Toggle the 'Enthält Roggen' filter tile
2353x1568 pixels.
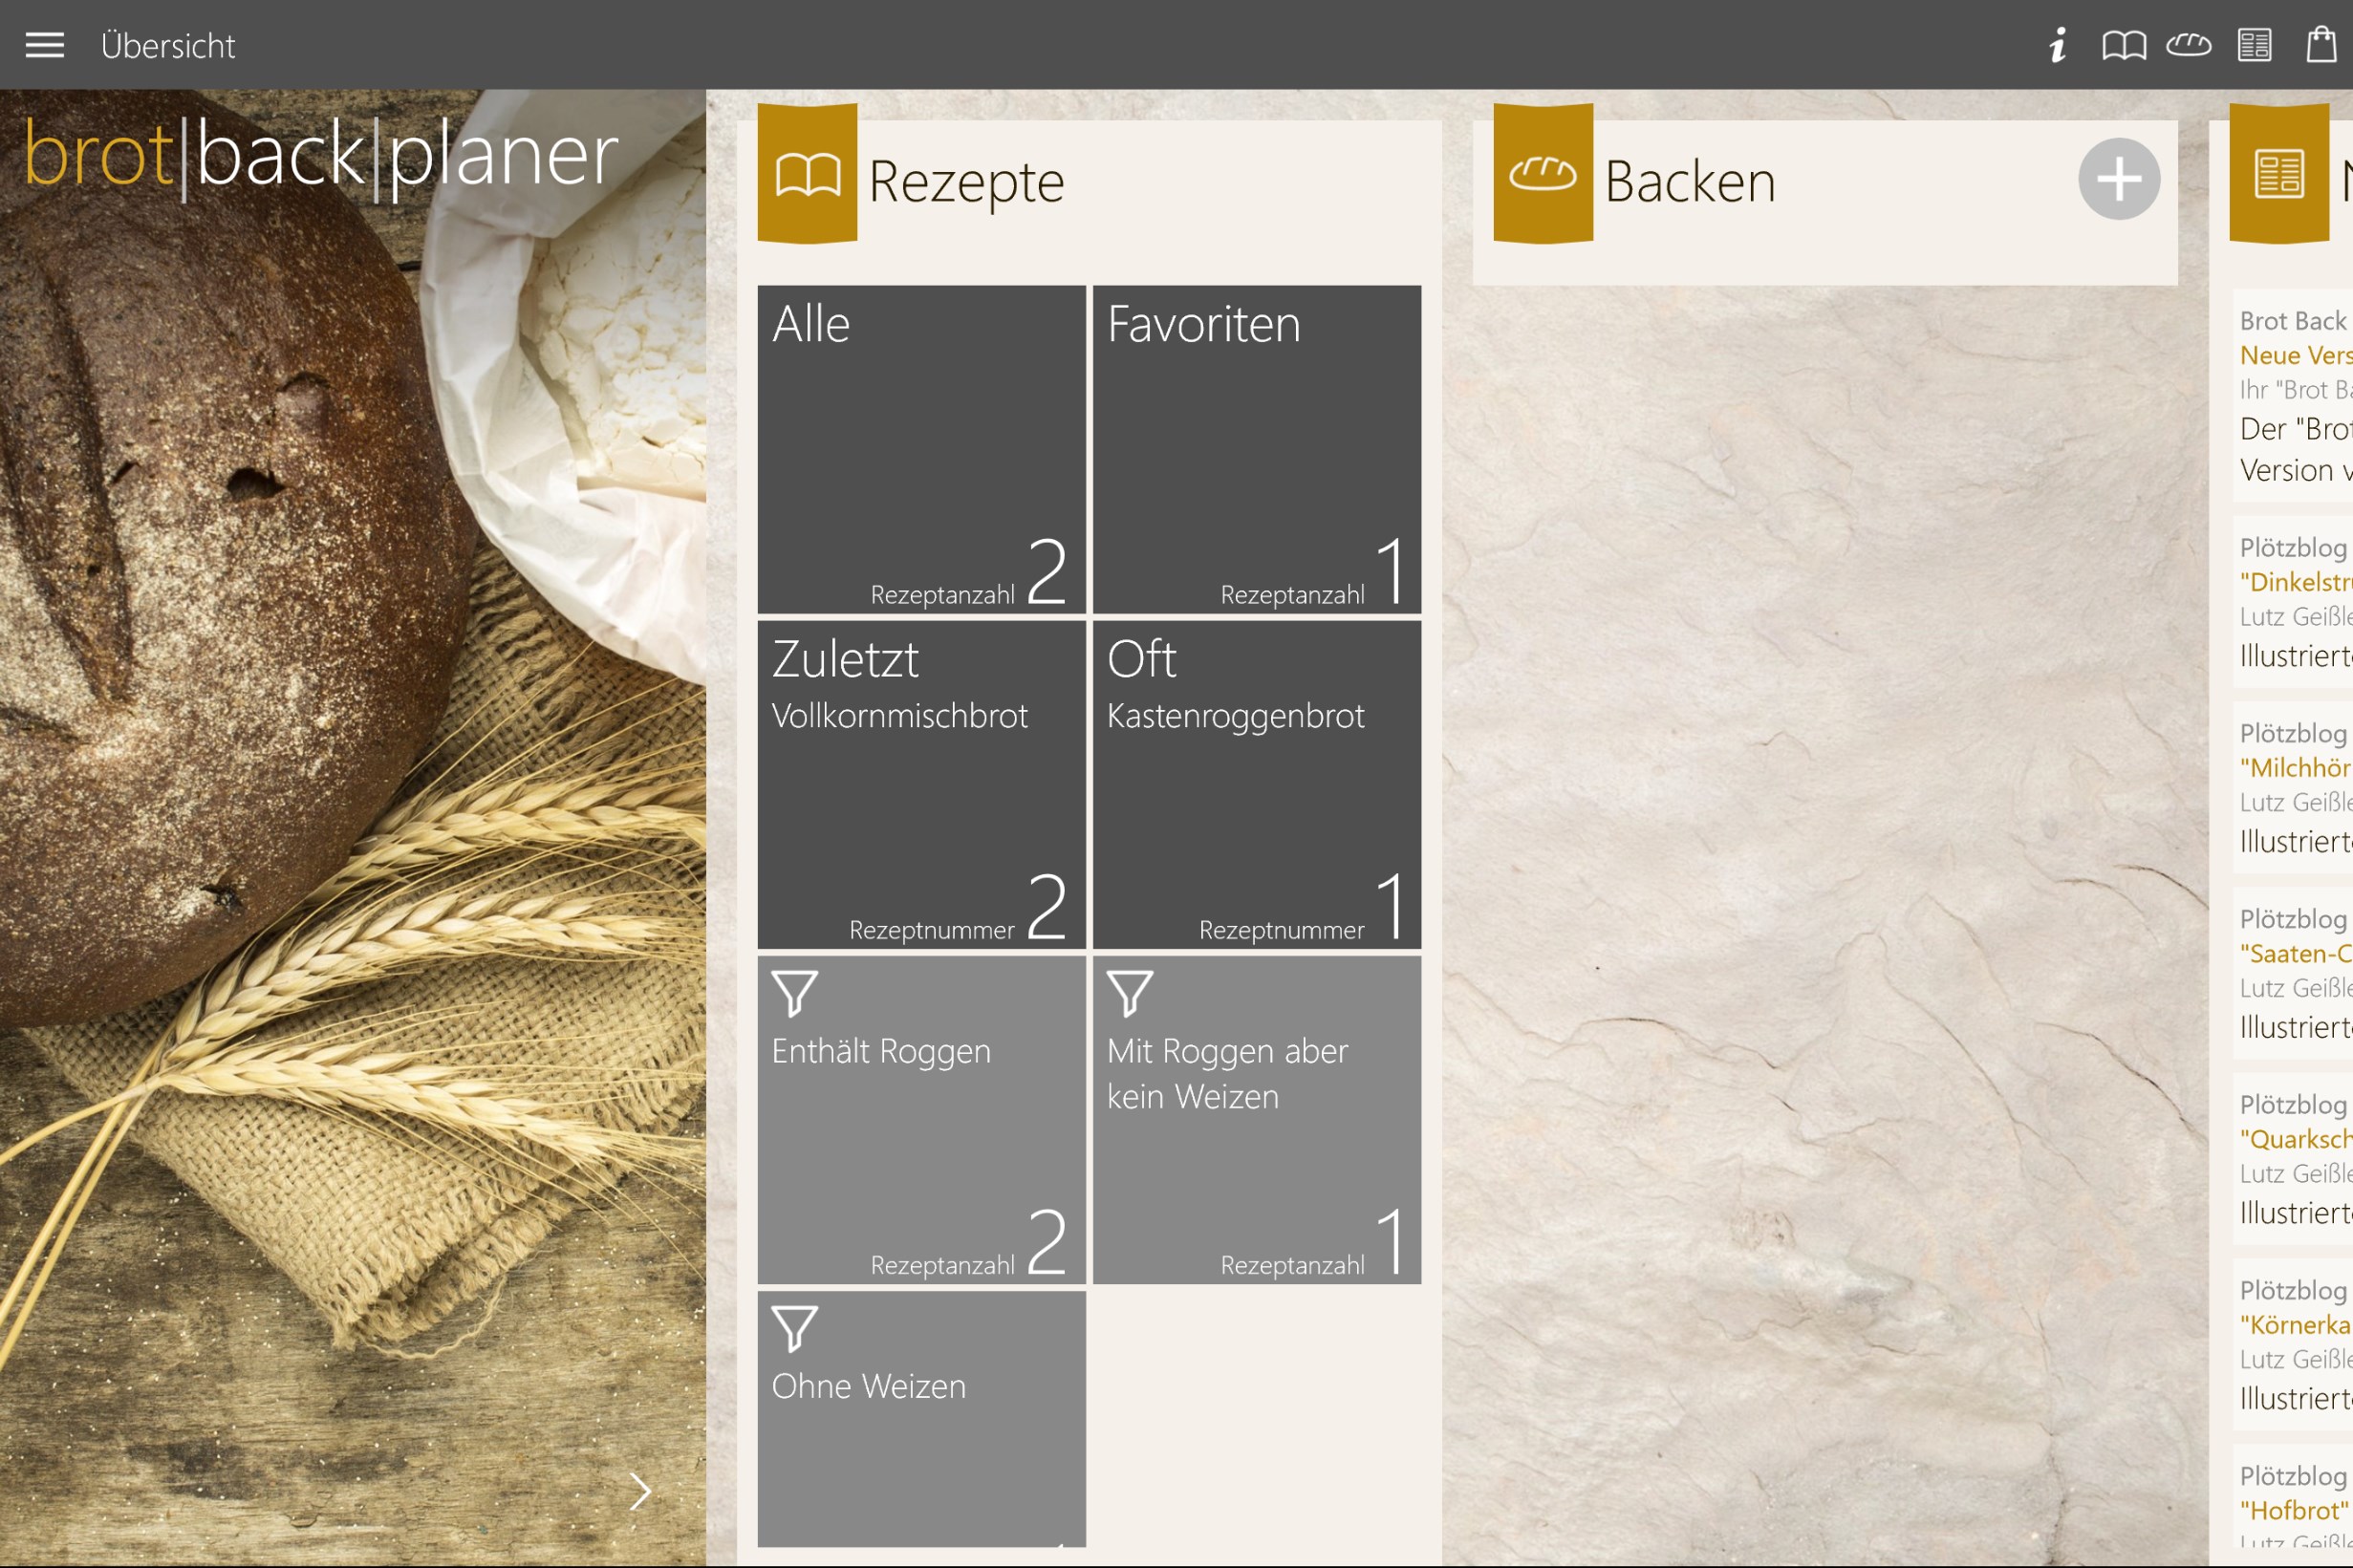tap(920, 1120)
